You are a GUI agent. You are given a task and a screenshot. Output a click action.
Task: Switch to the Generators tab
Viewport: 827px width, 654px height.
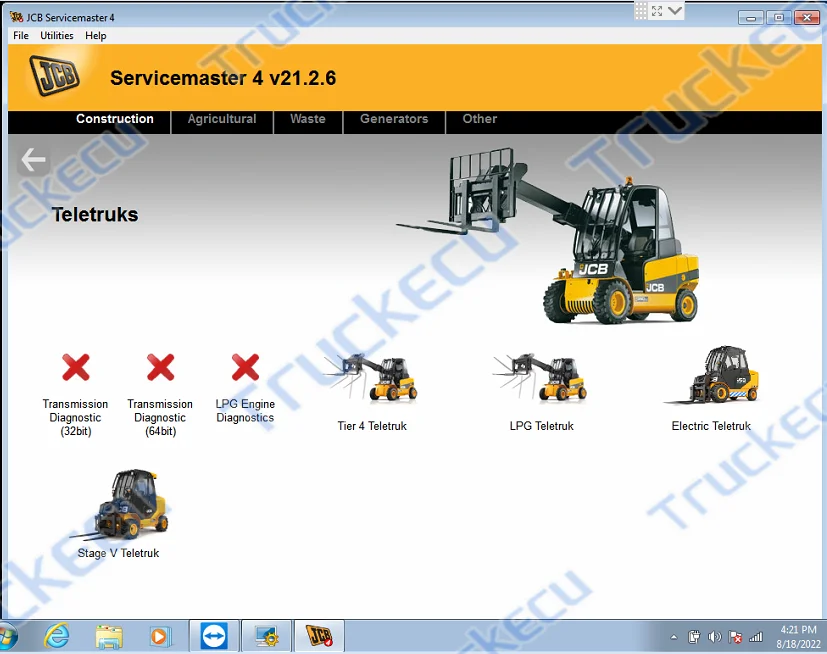393,118
